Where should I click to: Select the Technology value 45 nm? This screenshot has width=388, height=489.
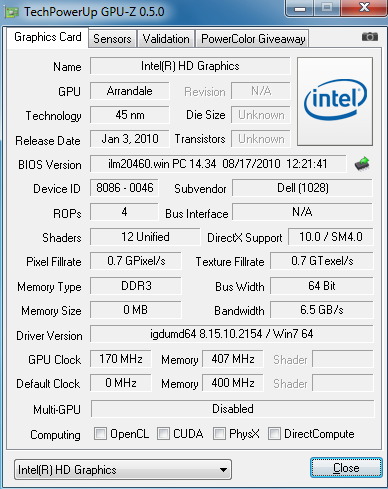130,115
